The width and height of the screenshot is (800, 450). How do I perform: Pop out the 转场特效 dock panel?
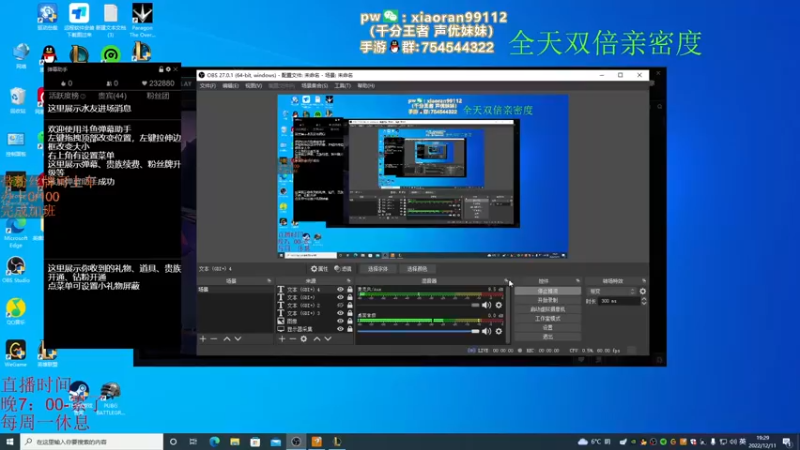pos(644,281)
